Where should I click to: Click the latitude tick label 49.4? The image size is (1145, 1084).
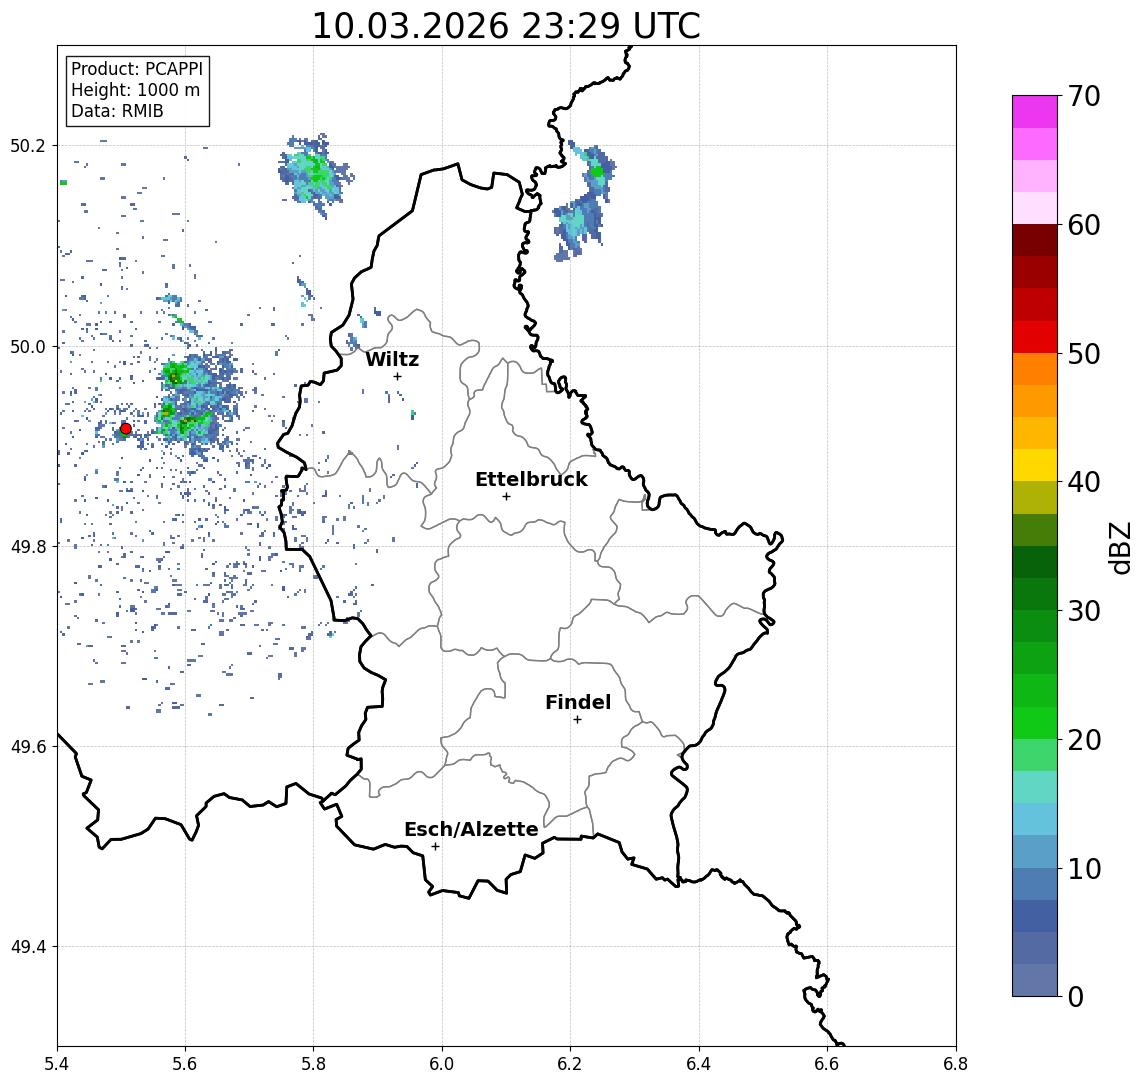28,947
